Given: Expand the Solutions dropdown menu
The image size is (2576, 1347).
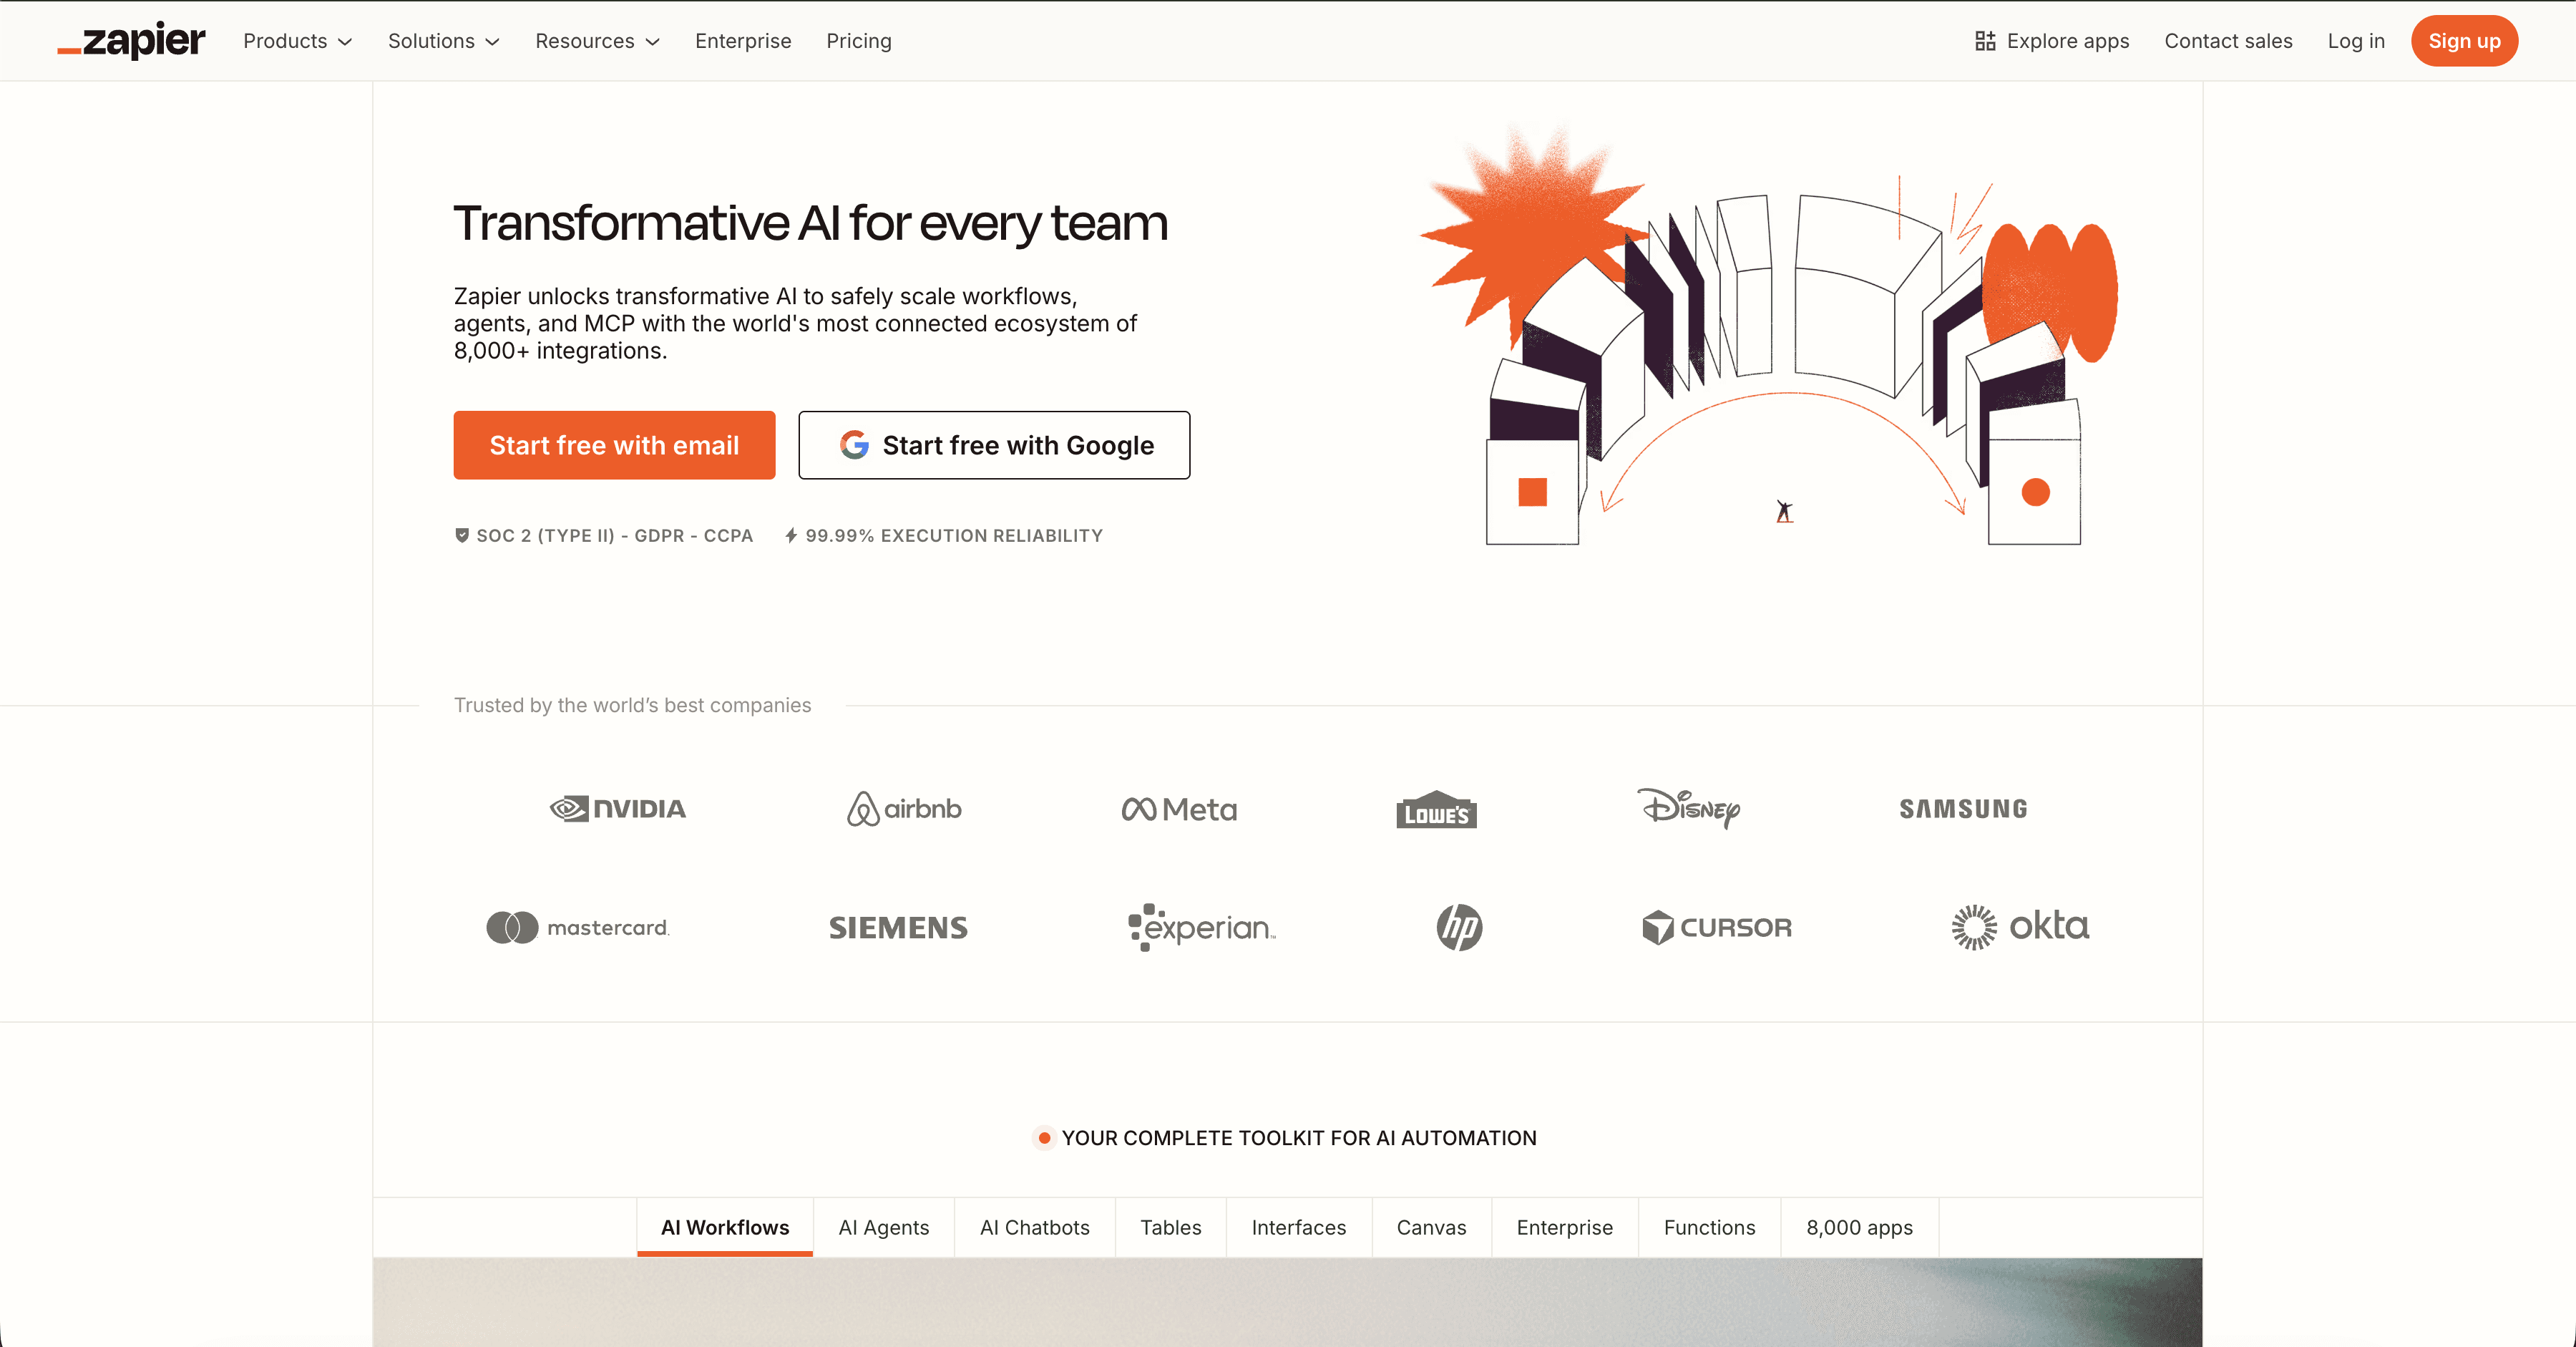Looking at the screenshot, I should point(443,41).
